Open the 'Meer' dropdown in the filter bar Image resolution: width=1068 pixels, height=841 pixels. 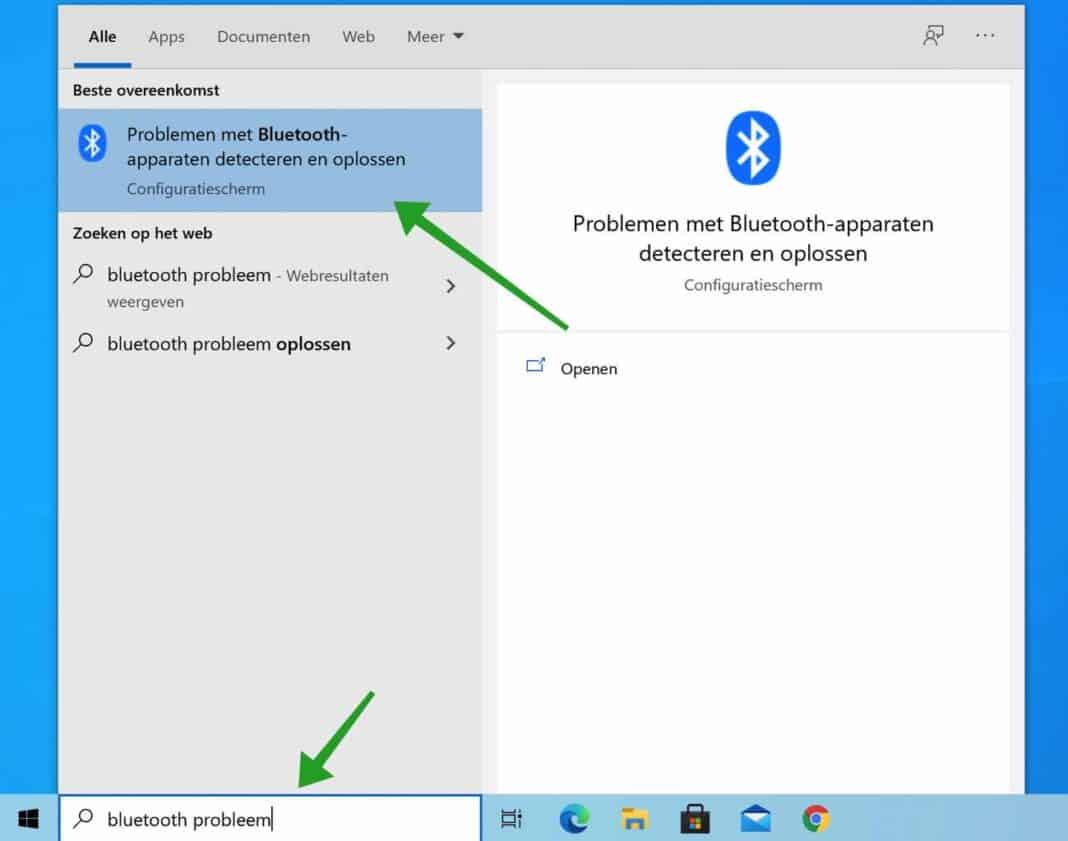click(x=434, y=36)
